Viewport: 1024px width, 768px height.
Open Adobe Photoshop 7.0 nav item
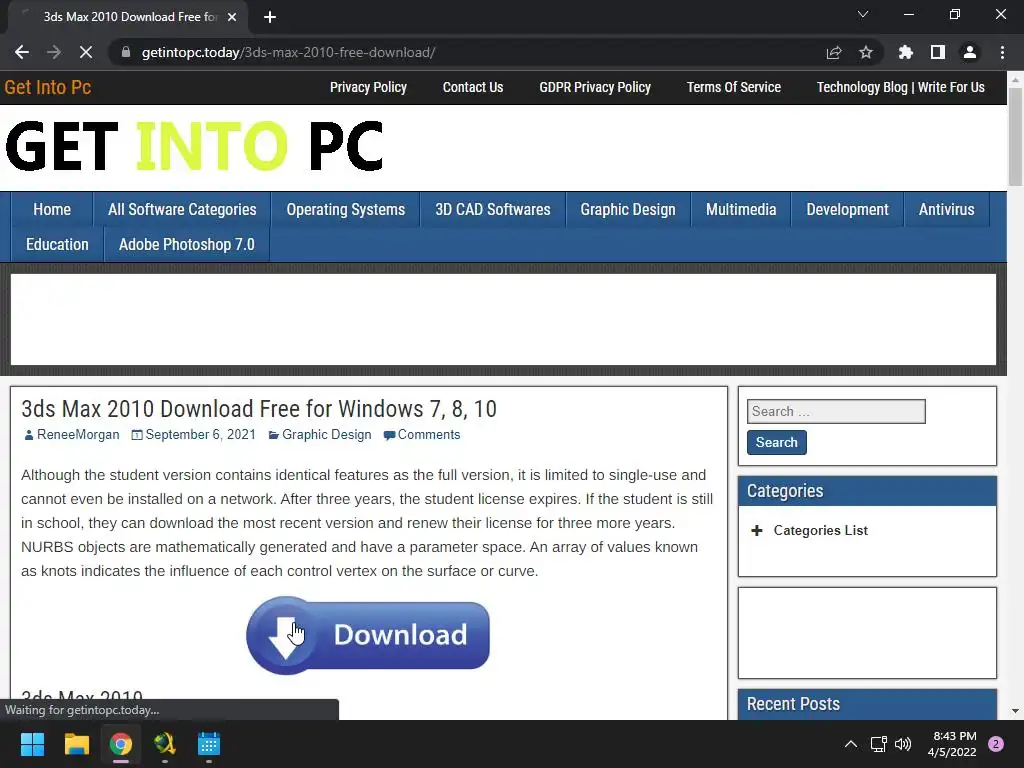click(x=187, y=245)
